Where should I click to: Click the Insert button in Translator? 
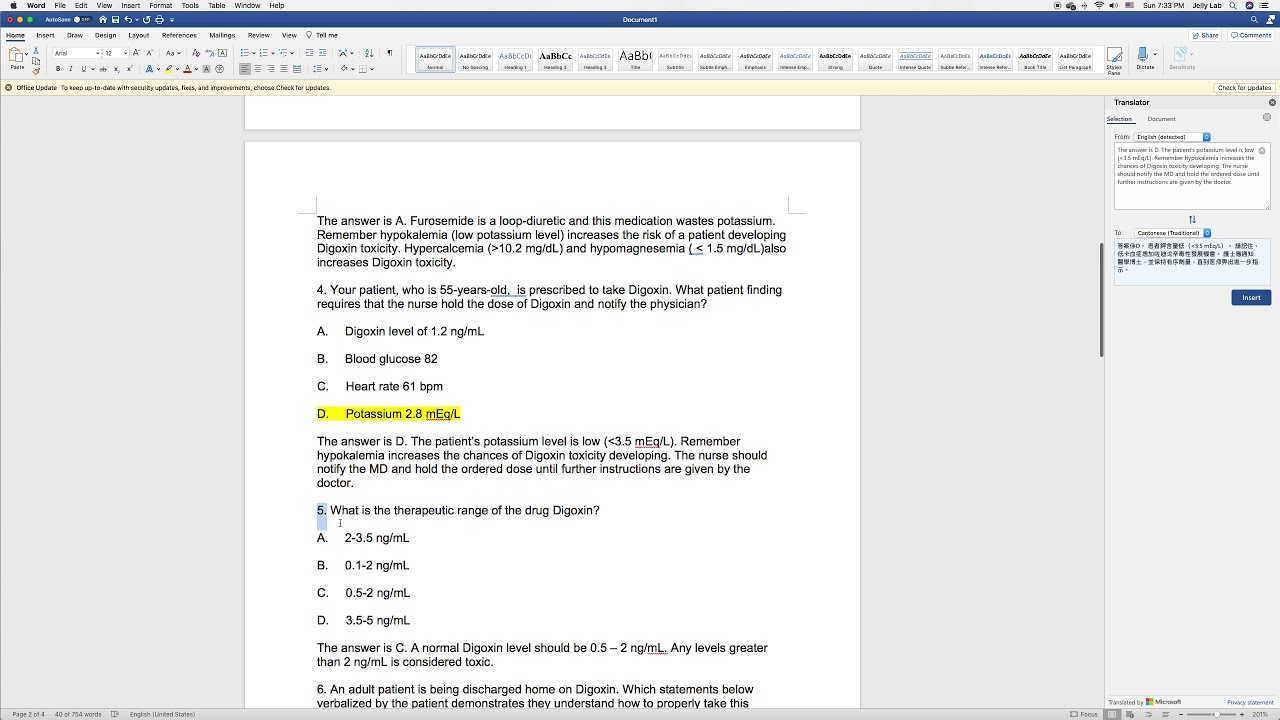(x=1251, y=297)
